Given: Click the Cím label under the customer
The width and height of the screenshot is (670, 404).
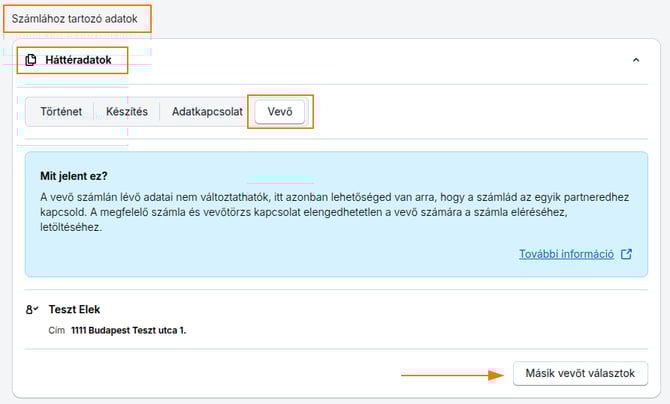Looking at the screenshot, I should (56, 329).
